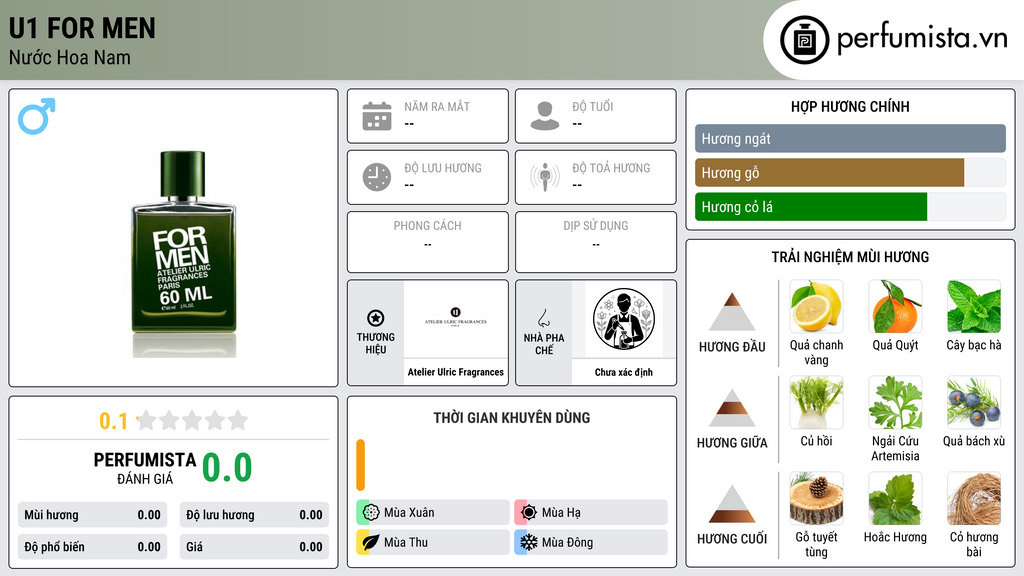Select the Mùa Đông snowflake option
Image resolution: width=1024 pixels, height=576 pixels.
click(x=591, y=542)
